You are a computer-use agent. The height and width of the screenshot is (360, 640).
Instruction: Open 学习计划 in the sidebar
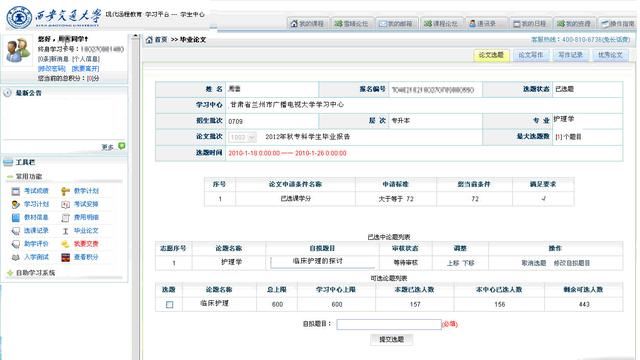36,204
